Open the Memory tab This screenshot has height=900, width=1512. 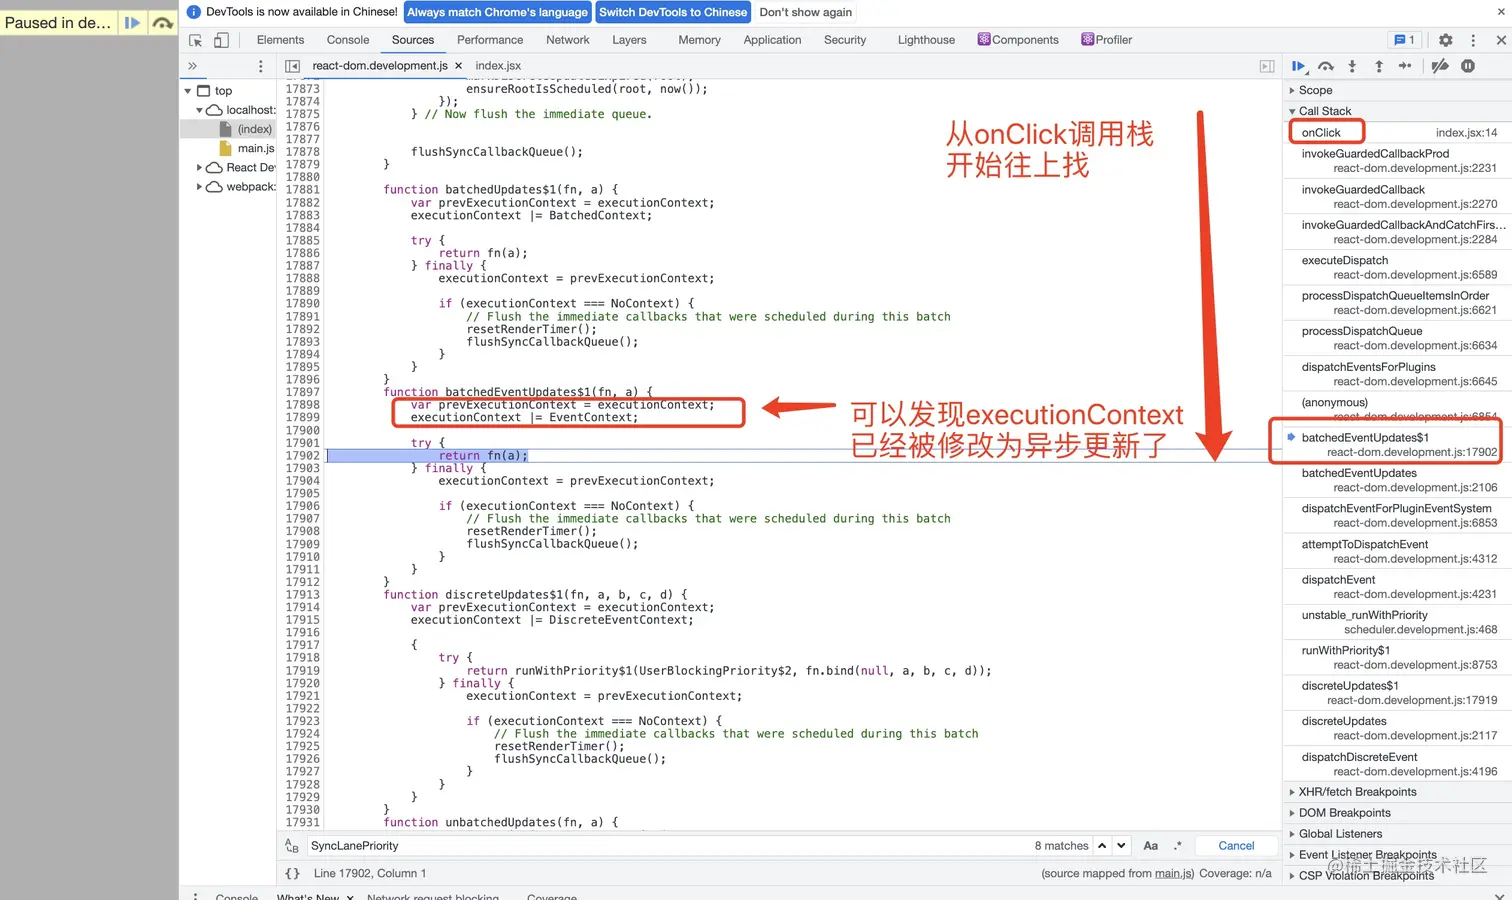tap(699, 40)
